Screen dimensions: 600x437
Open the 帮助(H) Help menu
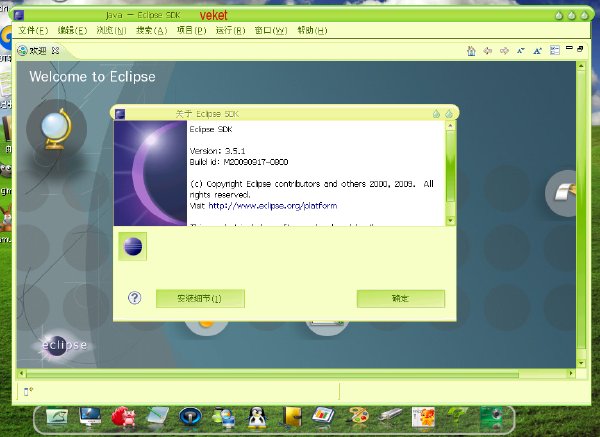click(x=312, y=31)
